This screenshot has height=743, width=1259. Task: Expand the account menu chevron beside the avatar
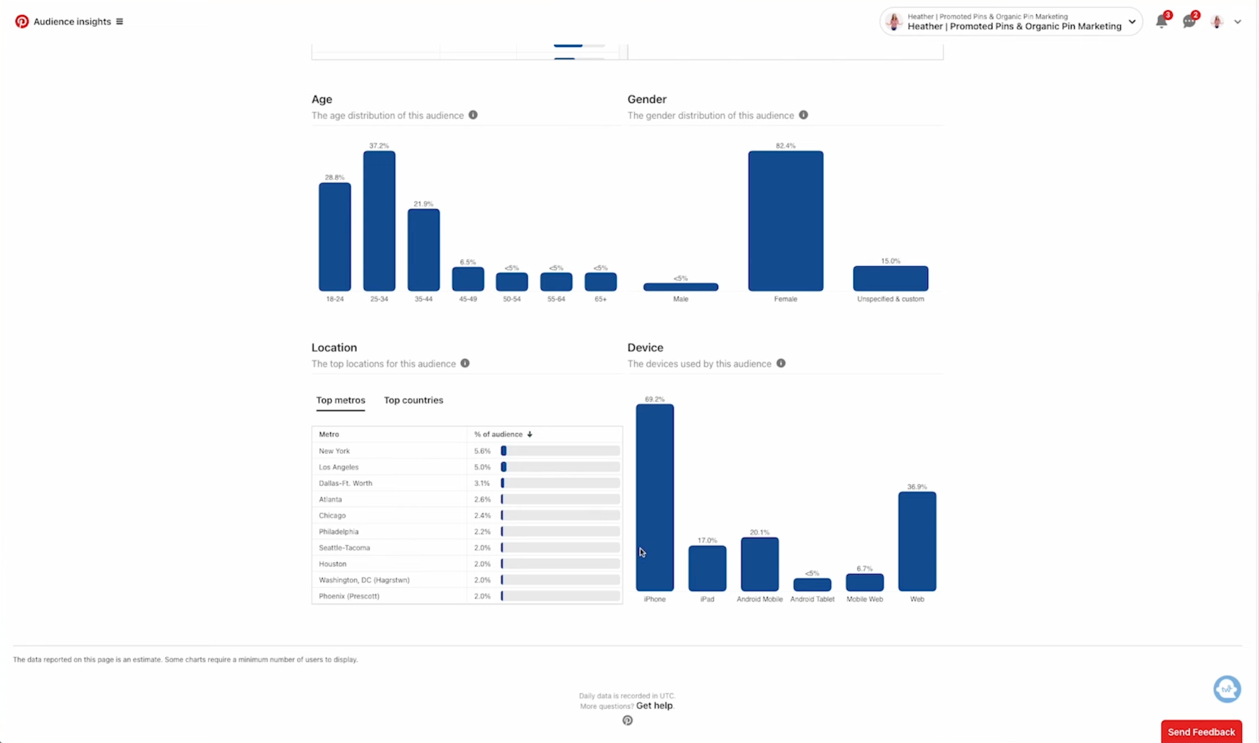[1238, 22]
